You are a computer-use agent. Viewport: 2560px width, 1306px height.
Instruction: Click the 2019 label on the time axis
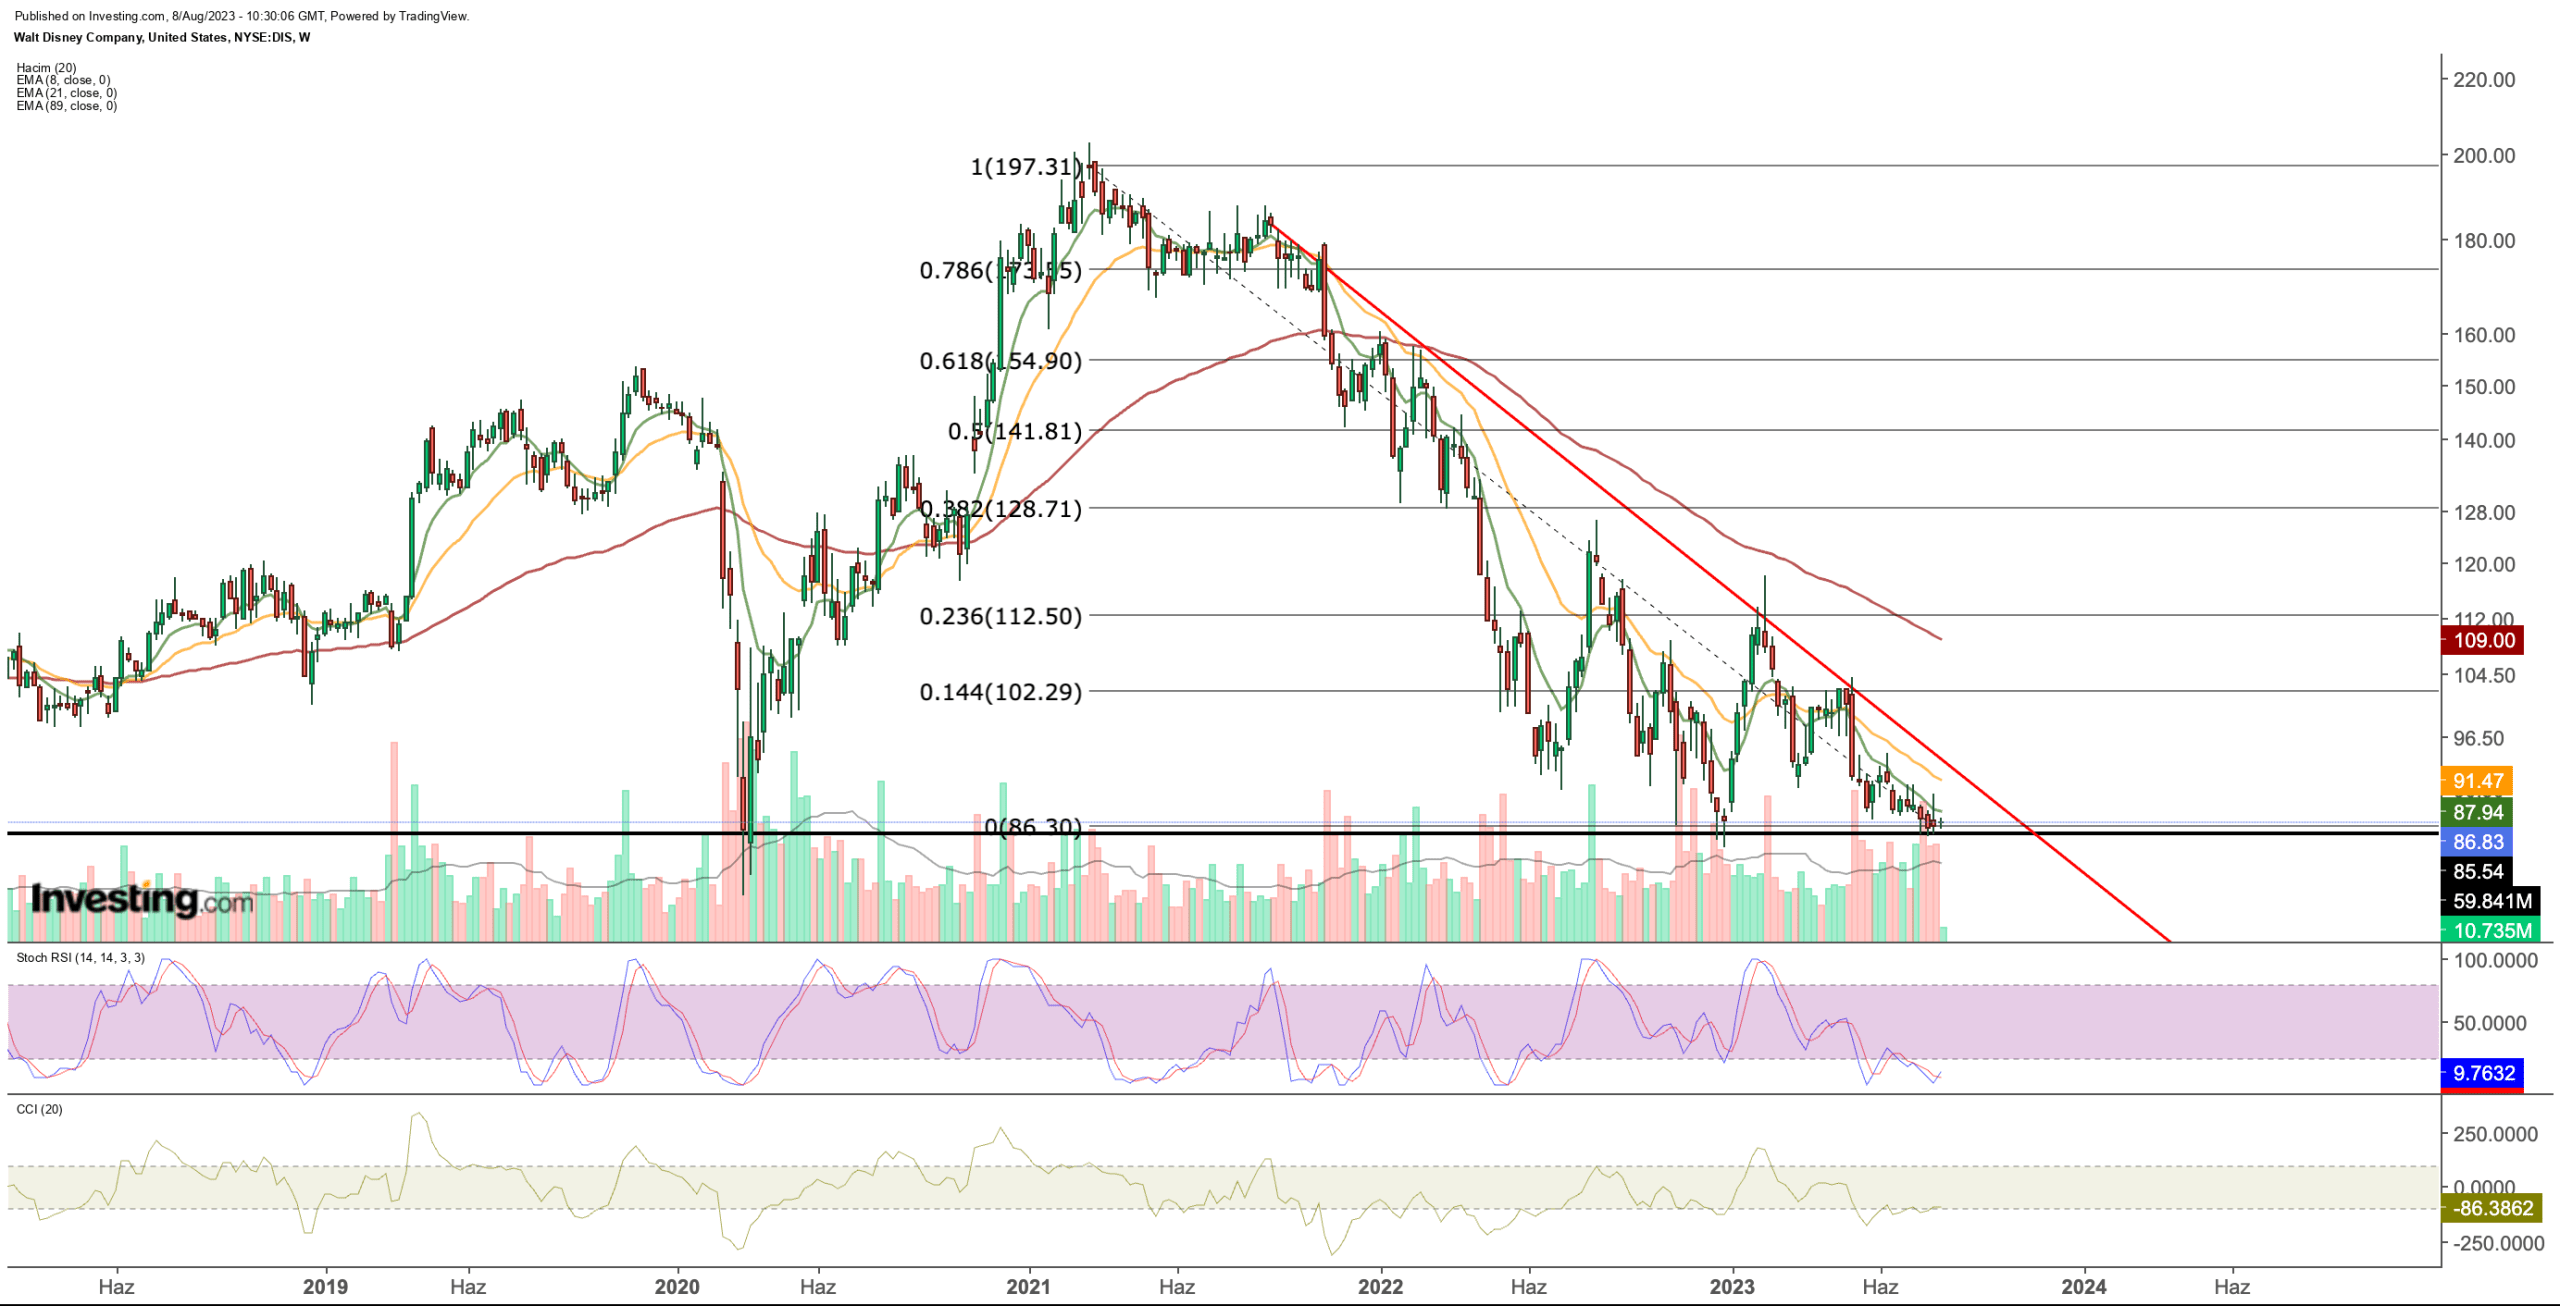(325, 1287)
